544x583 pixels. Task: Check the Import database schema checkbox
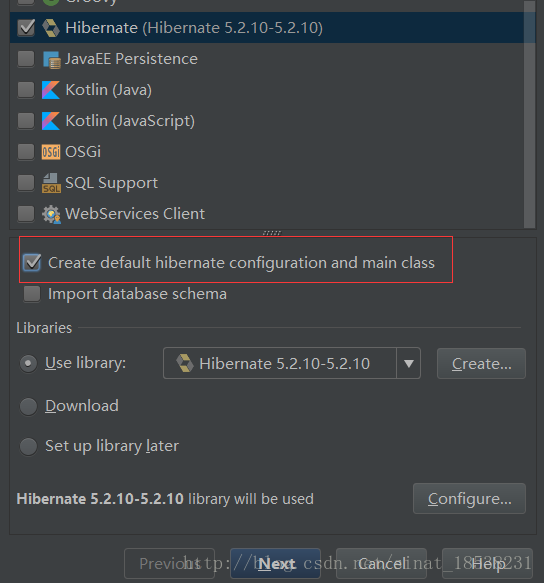[x=32, y=294]
